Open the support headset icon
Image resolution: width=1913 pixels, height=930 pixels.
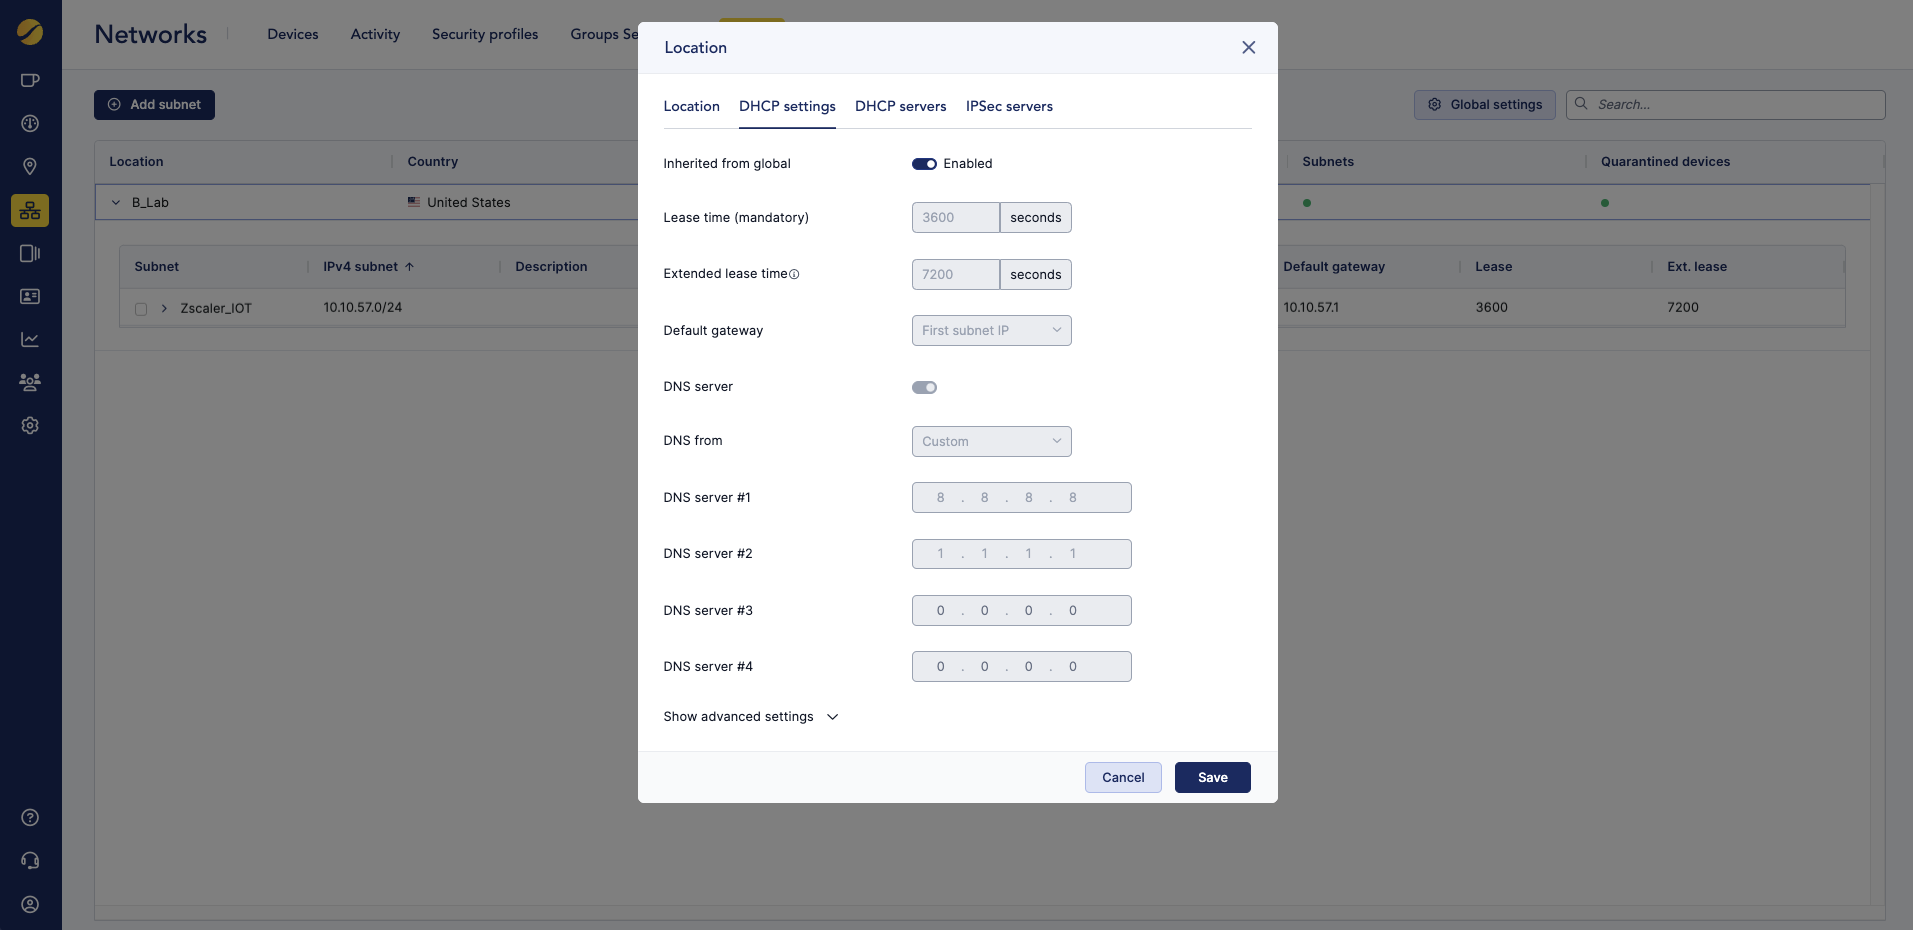[30, 861]
